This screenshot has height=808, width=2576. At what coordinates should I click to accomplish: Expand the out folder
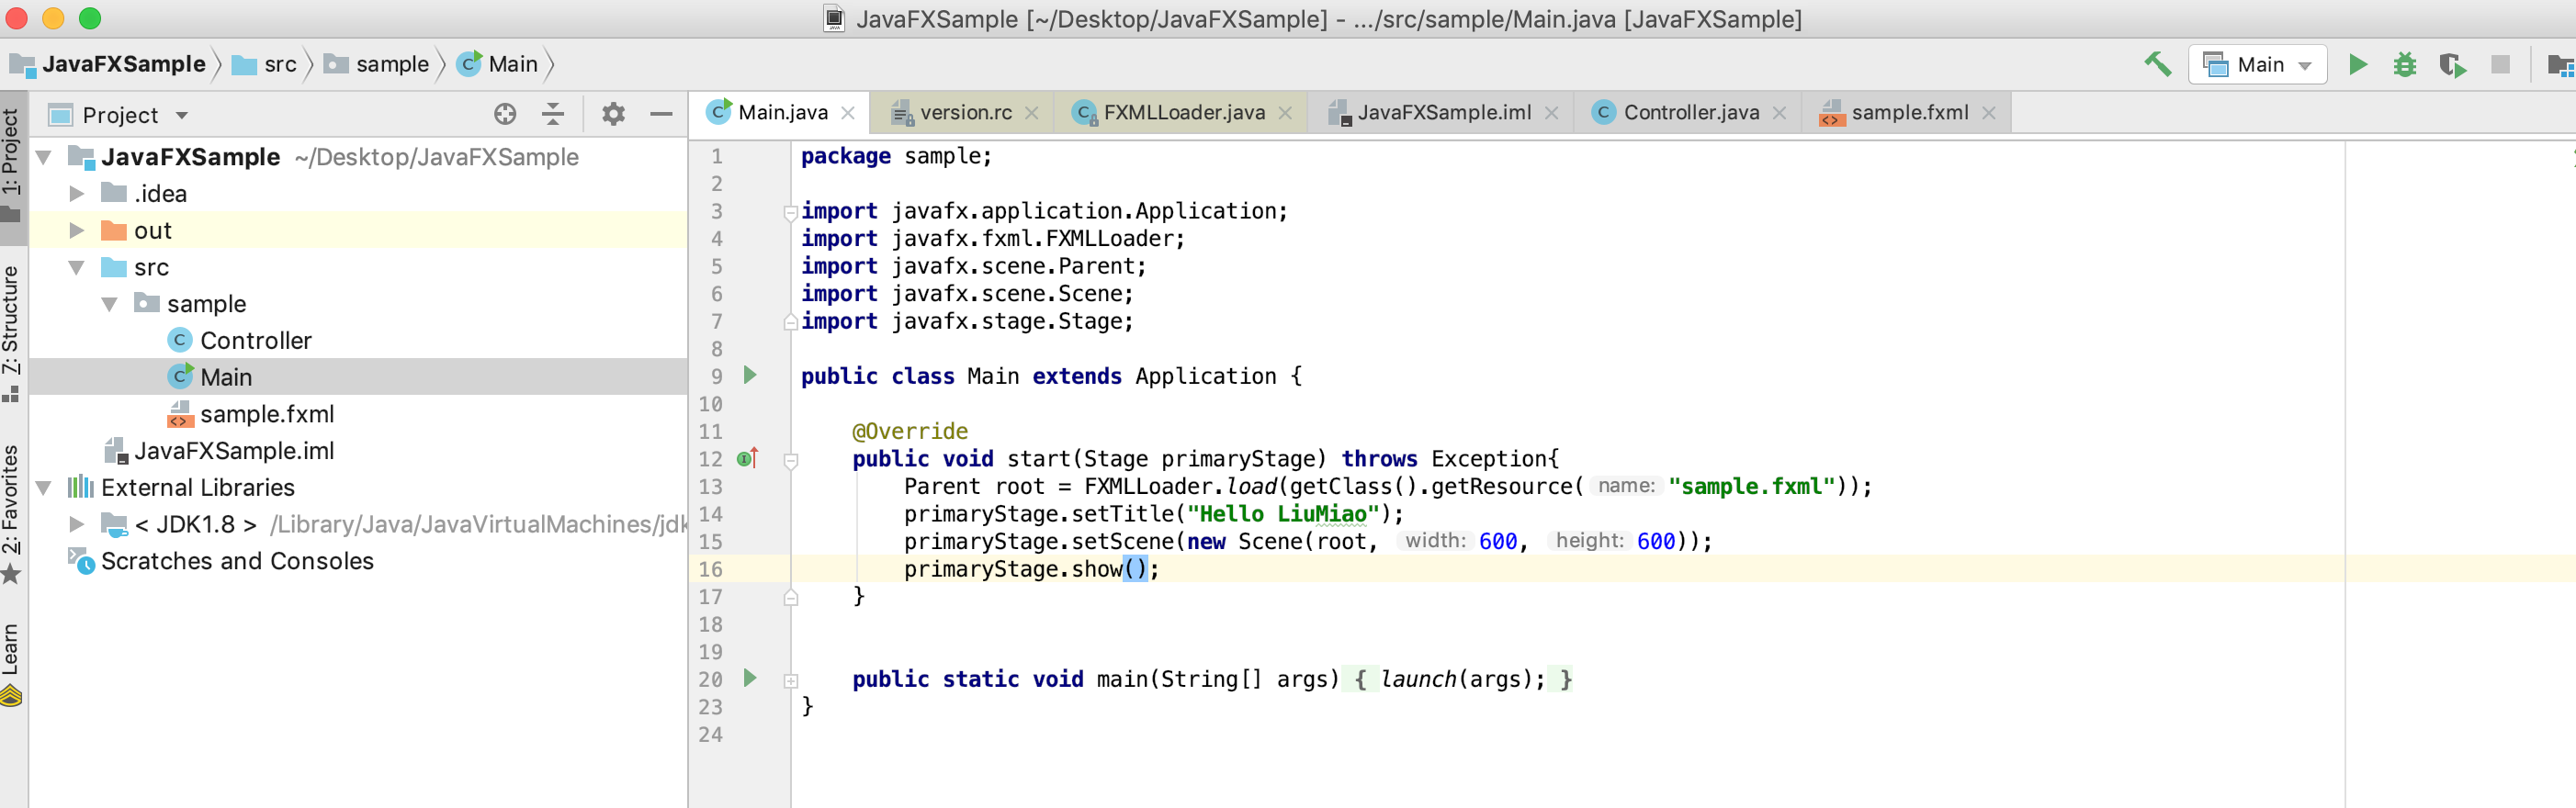76,231
